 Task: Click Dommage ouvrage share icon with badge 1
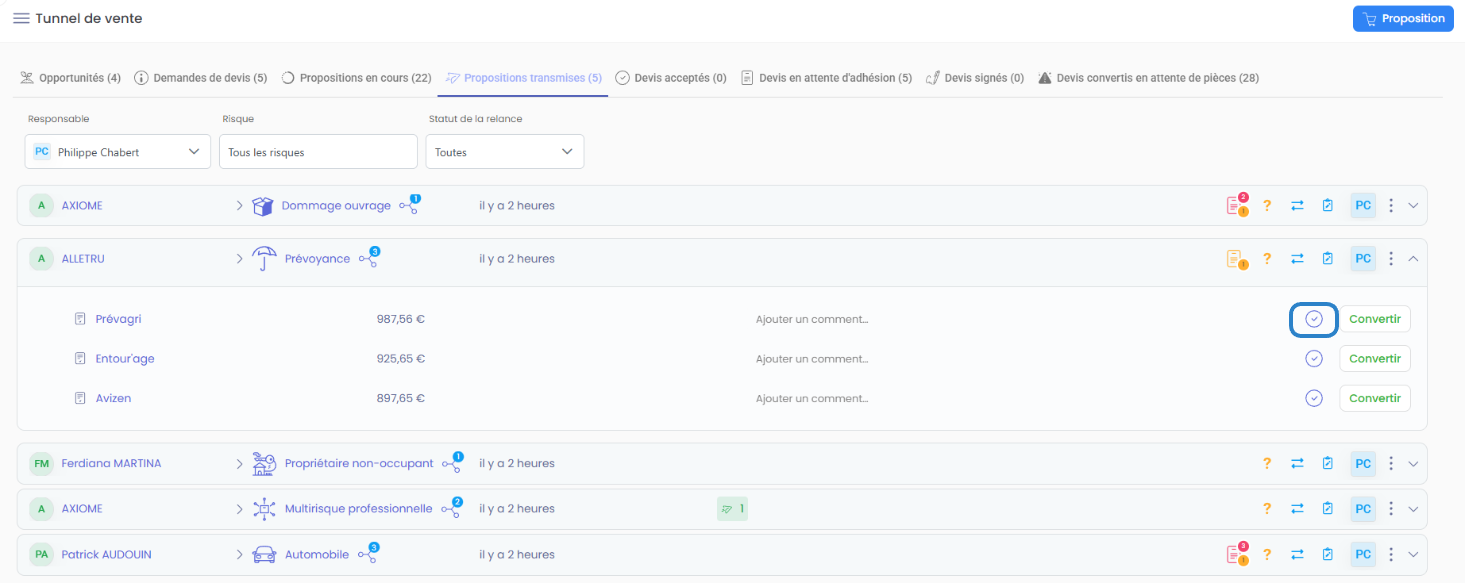[409, 205]
